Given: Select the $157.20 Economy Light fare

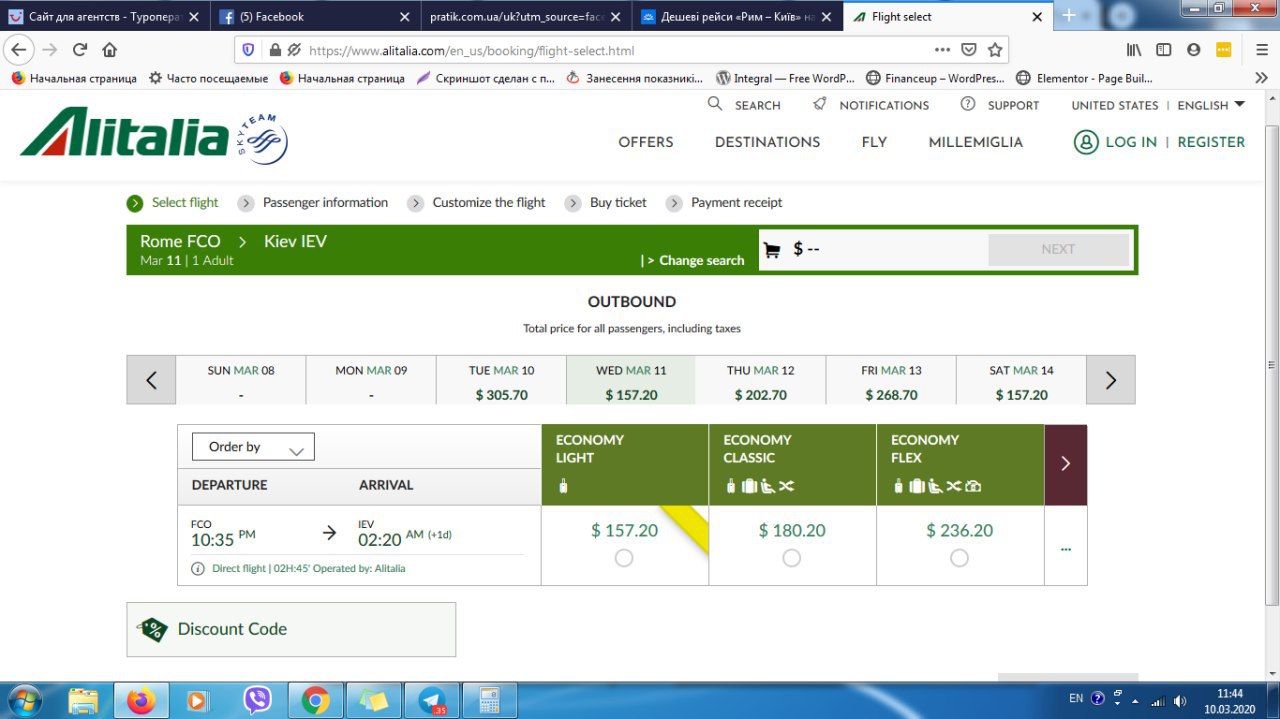Looking at the screenshot, I should click(624, 558).
